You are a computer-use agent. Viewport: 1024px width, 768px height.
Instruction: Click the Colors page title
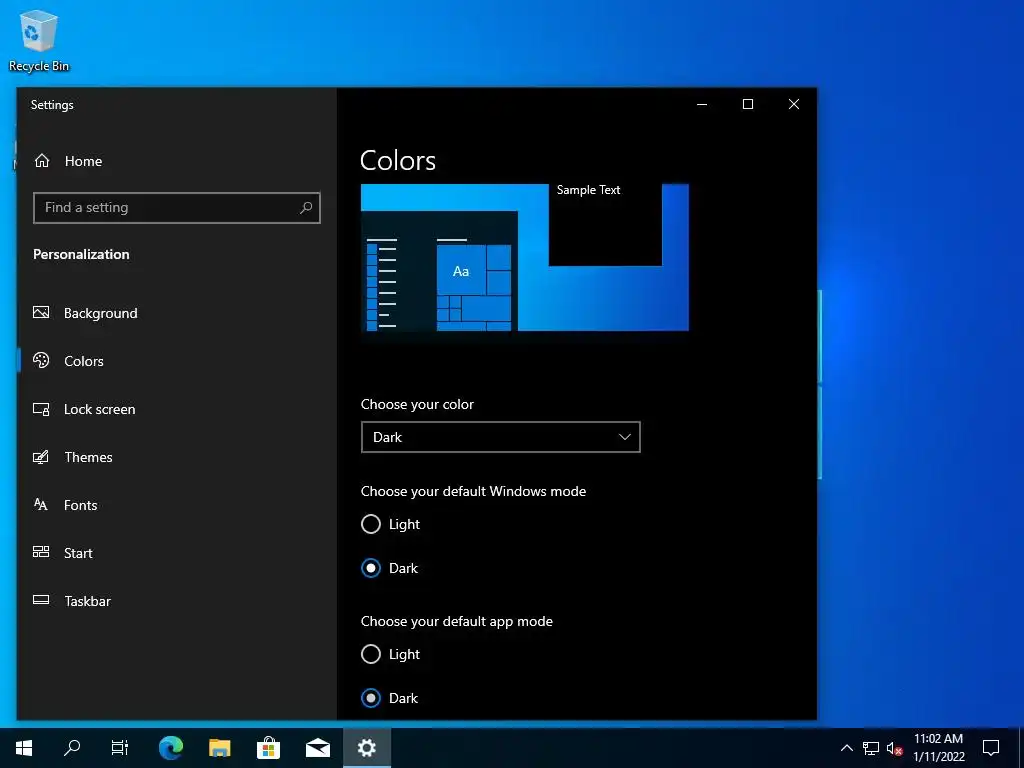(398, 160)
